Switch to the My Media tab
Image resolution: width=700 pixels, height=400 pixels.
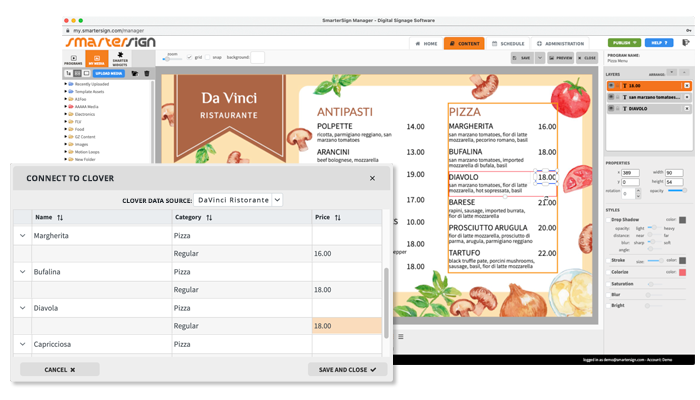click(x=97, y=59)
